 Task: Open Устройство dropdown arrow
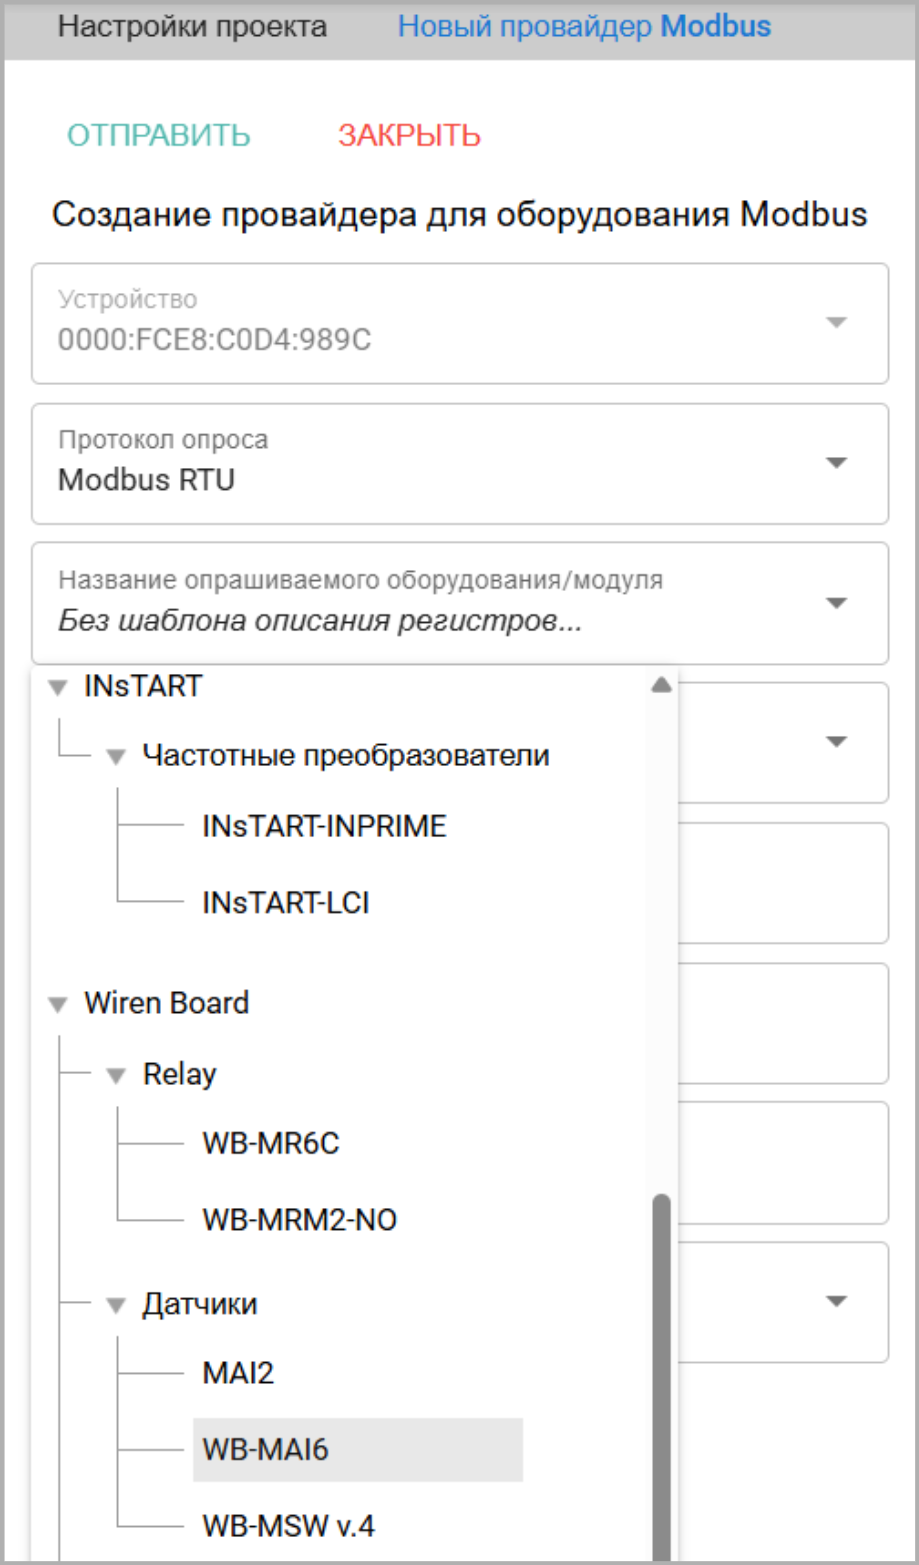[x=836, y=323]
